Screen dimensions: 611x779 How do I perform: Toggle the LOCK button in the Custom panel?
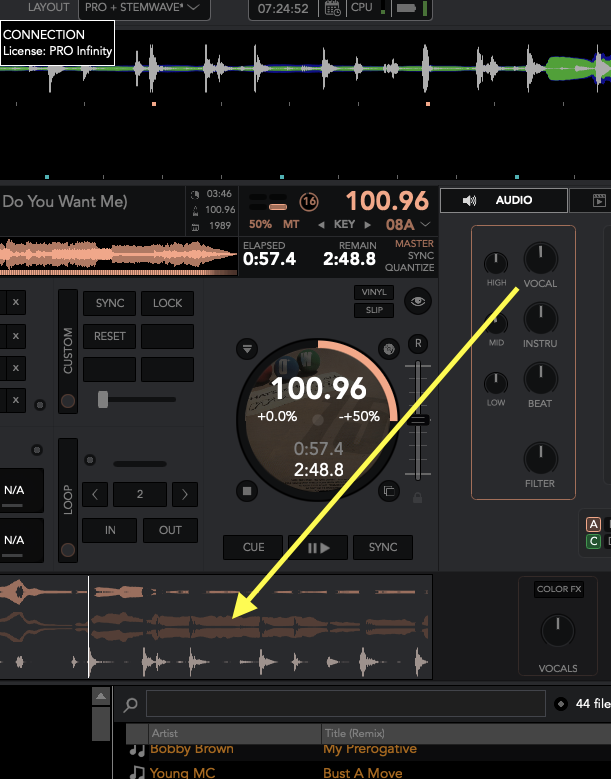pos(167,303)
